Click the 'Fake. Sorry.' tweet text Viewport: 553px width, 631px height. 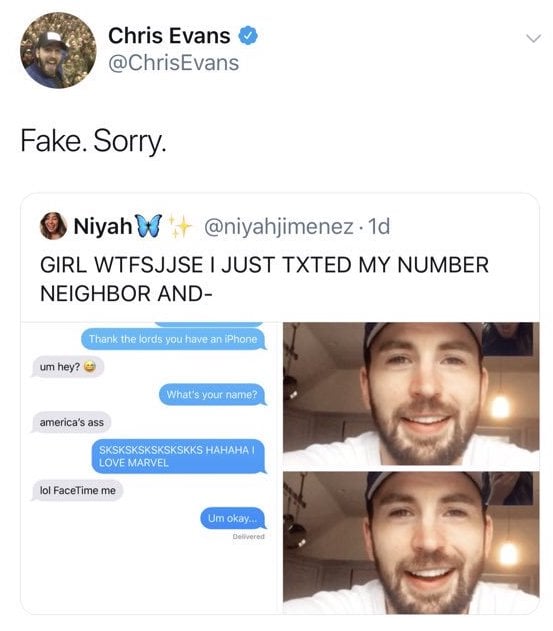(x=93, y=141)
